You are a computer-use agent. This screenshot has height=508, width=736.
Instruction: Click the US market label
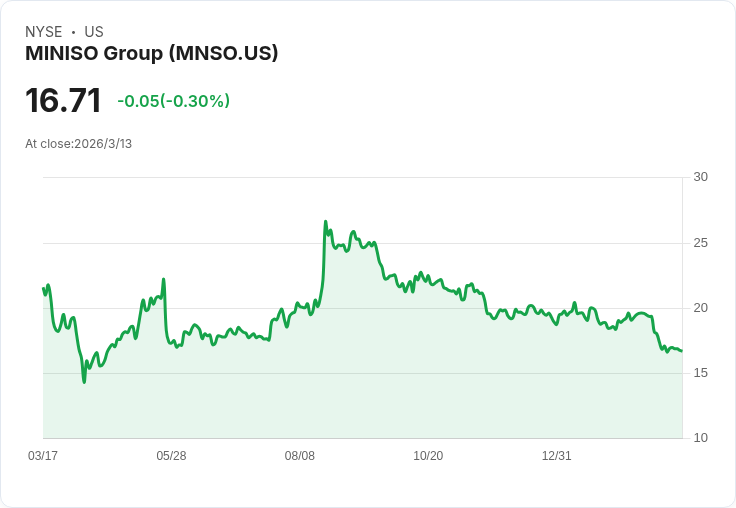tap(94, 32)
